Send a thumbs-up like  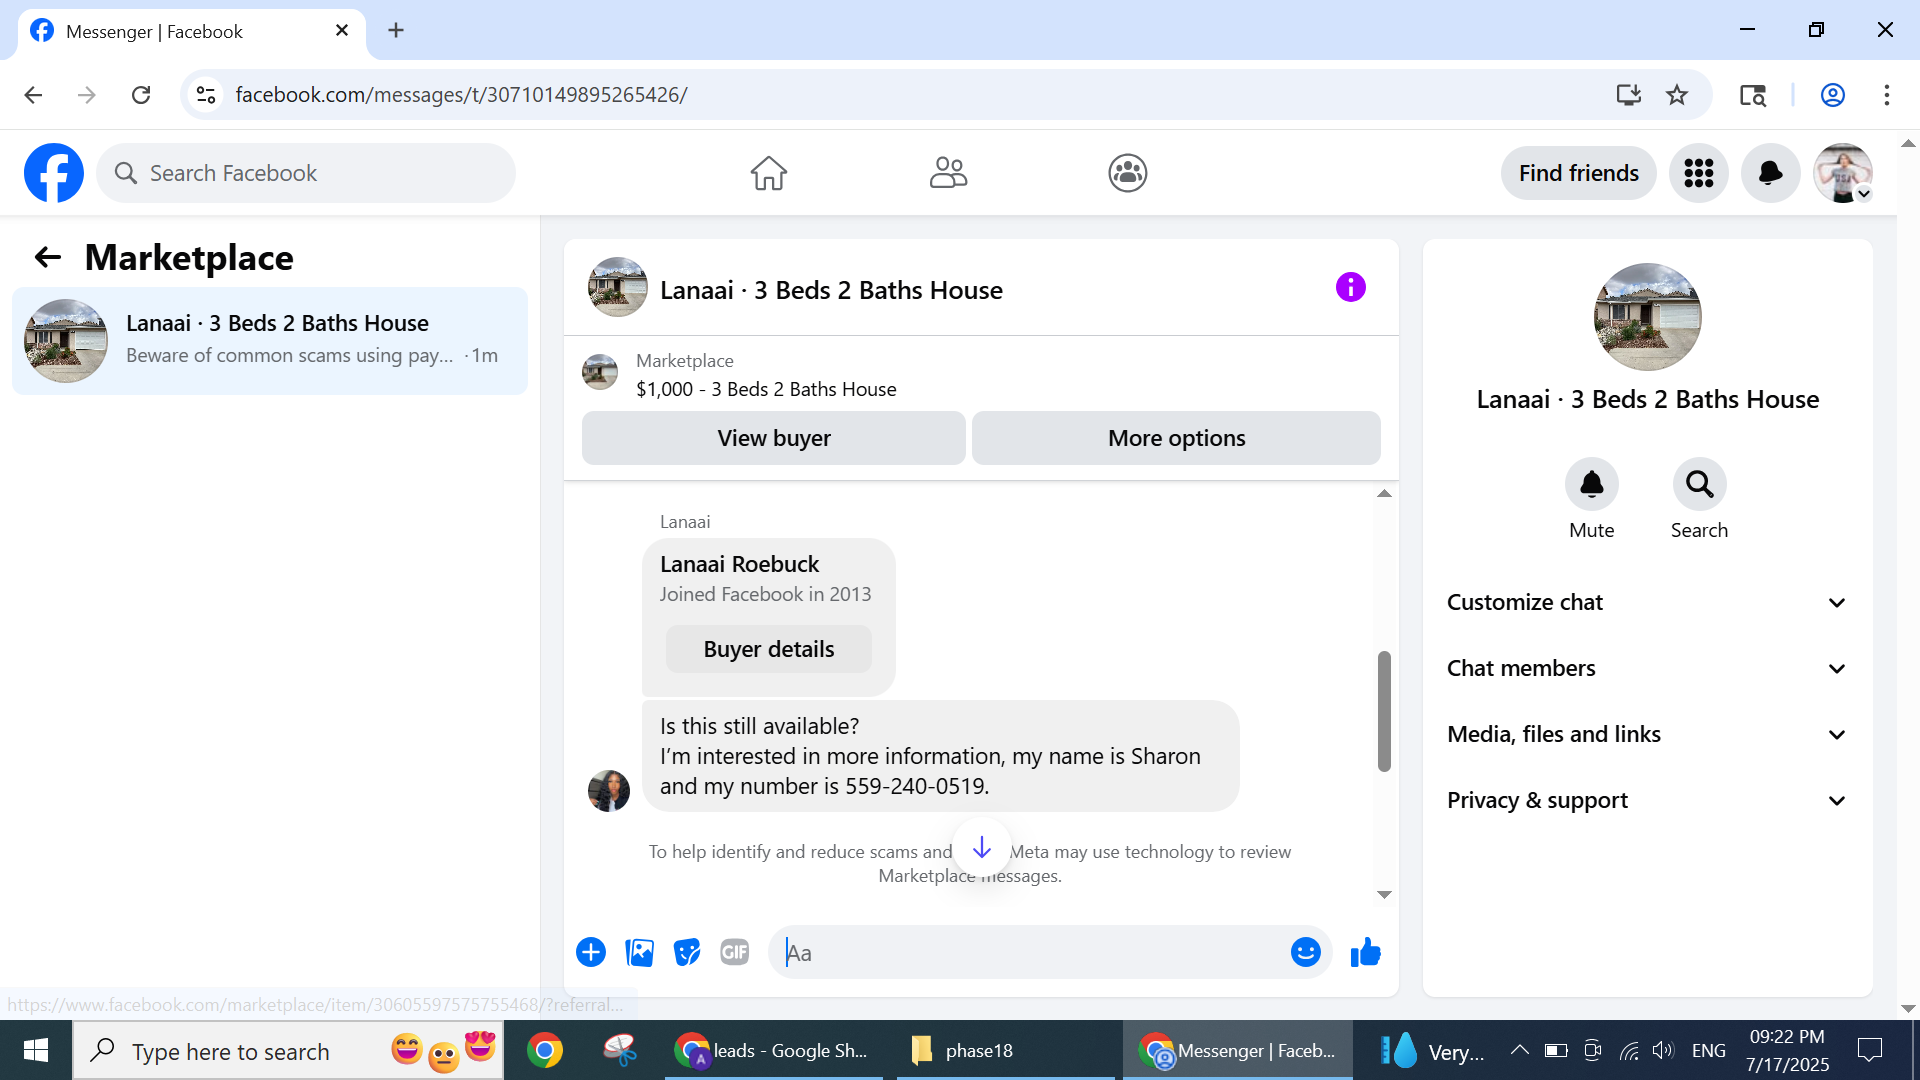click(1365, 952)
